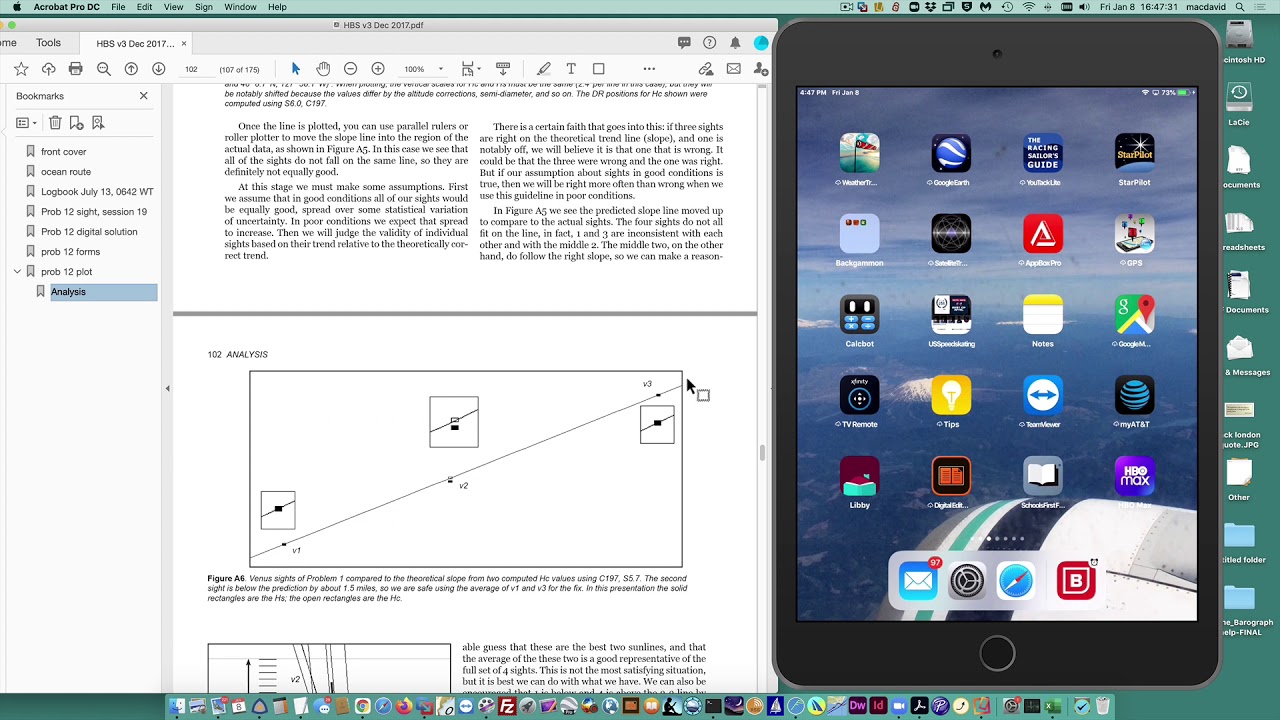Open StarPilot app on iPad
Image resolution: width=1280 pixels, height=720 pixels.
click(1134, 153)
